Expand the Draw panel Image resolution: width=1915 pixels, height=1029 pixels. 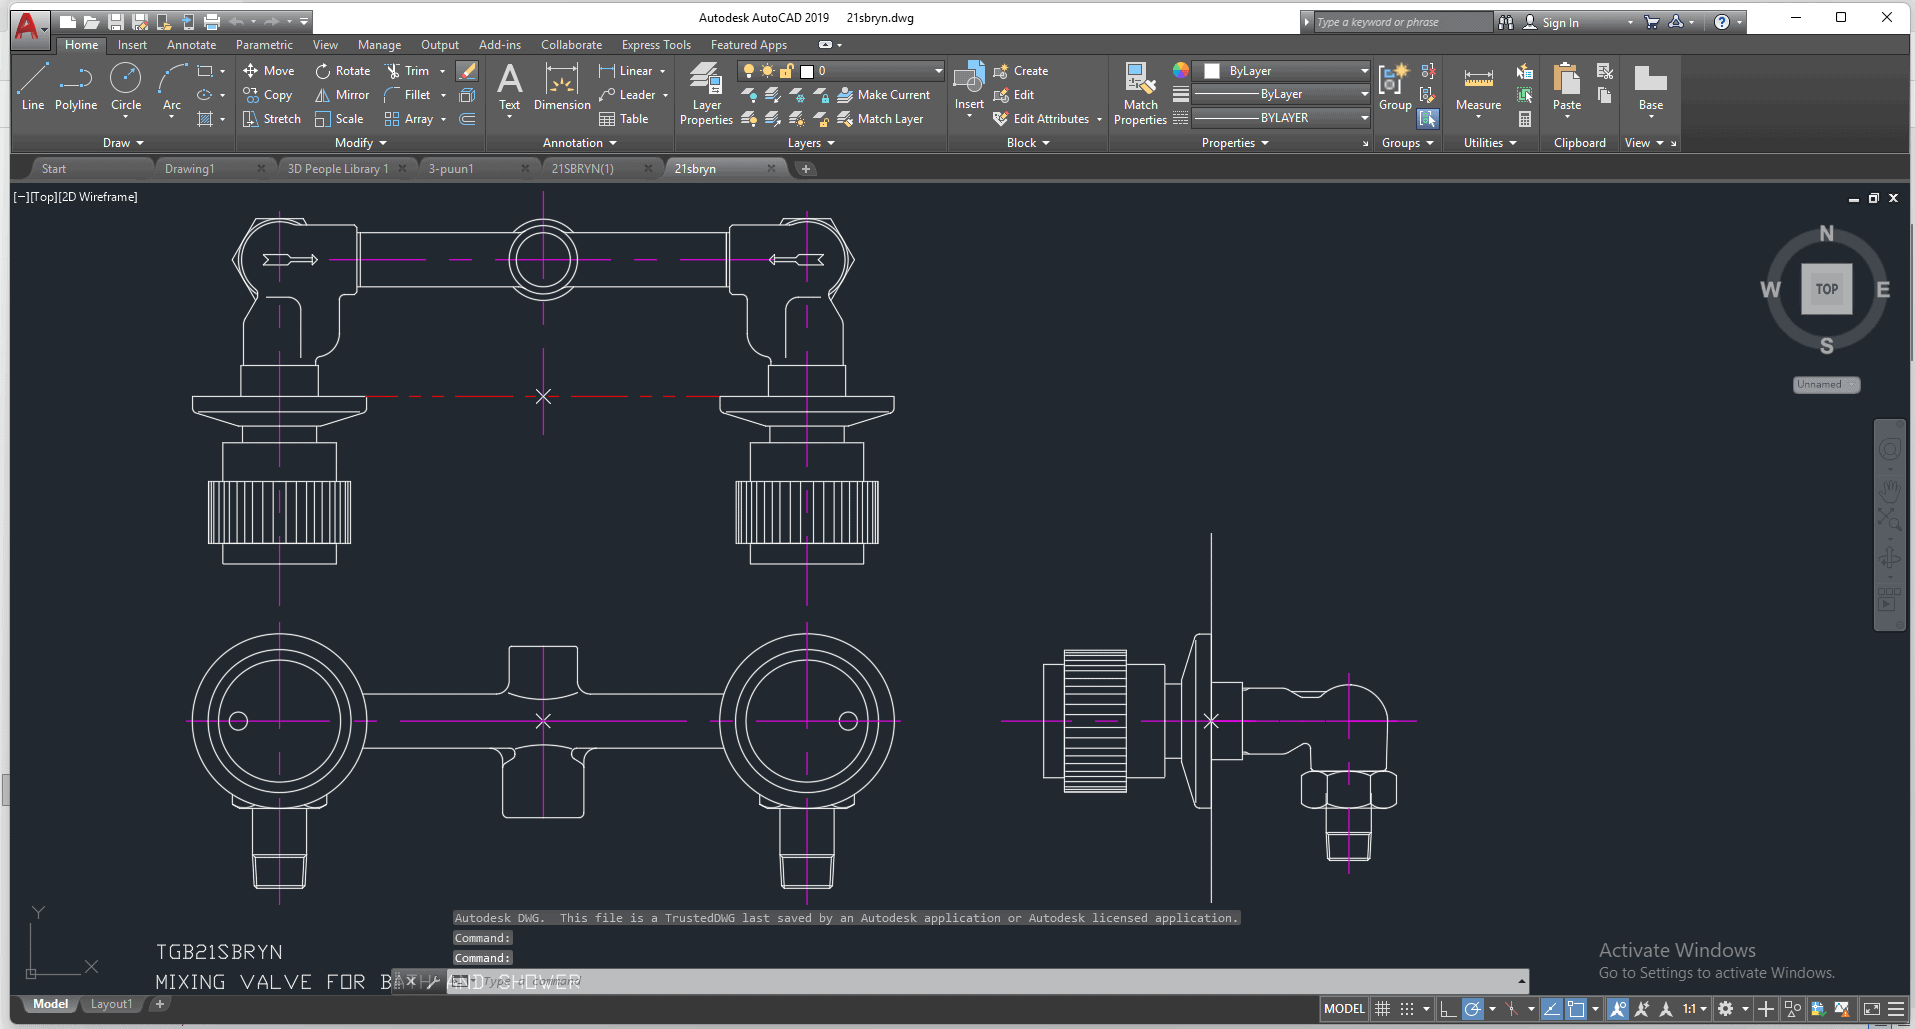[x=123, y=143]
